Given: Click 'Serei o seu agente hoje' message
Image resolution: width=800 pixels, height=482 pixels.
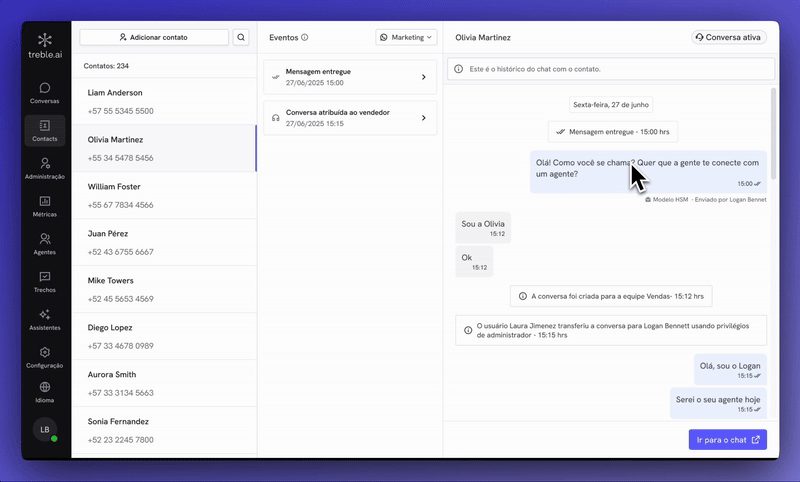Looking at the screenshot, I should 718,403.
